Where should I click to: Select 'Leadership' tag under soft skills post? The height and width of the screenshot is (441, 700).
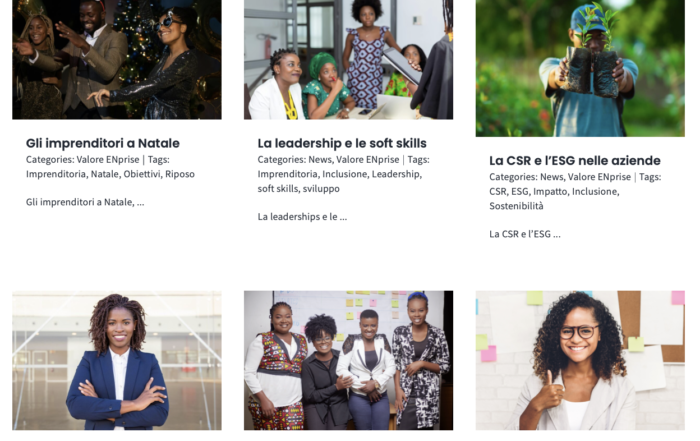point(396,174)
